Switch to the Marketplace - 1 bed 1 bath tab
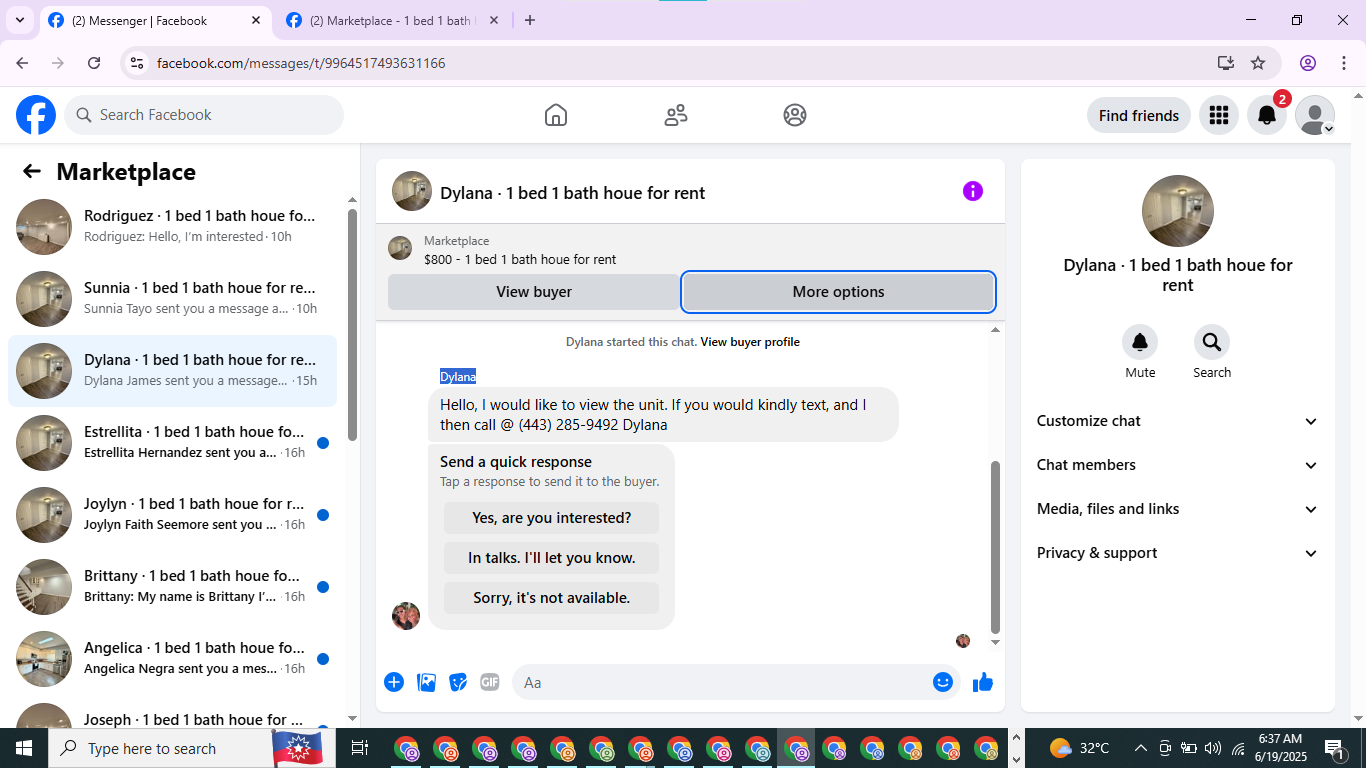1366x768 pixels. (393, 20)
